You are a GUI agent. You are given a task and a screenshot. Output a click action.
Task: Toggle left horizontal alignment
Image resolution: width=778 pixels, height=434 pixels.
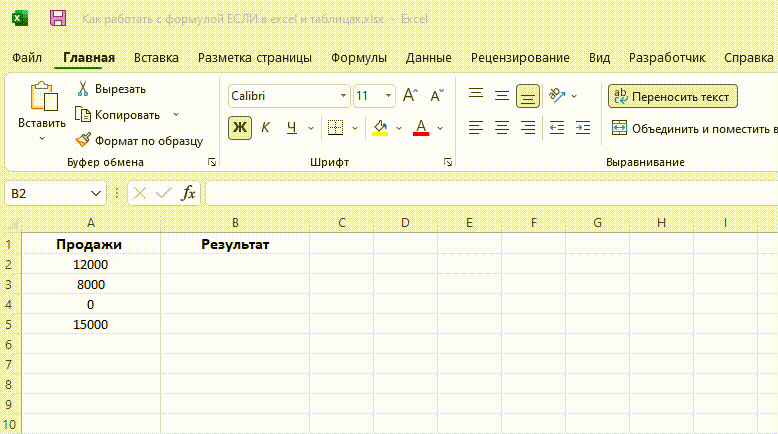tap(476, 128)
